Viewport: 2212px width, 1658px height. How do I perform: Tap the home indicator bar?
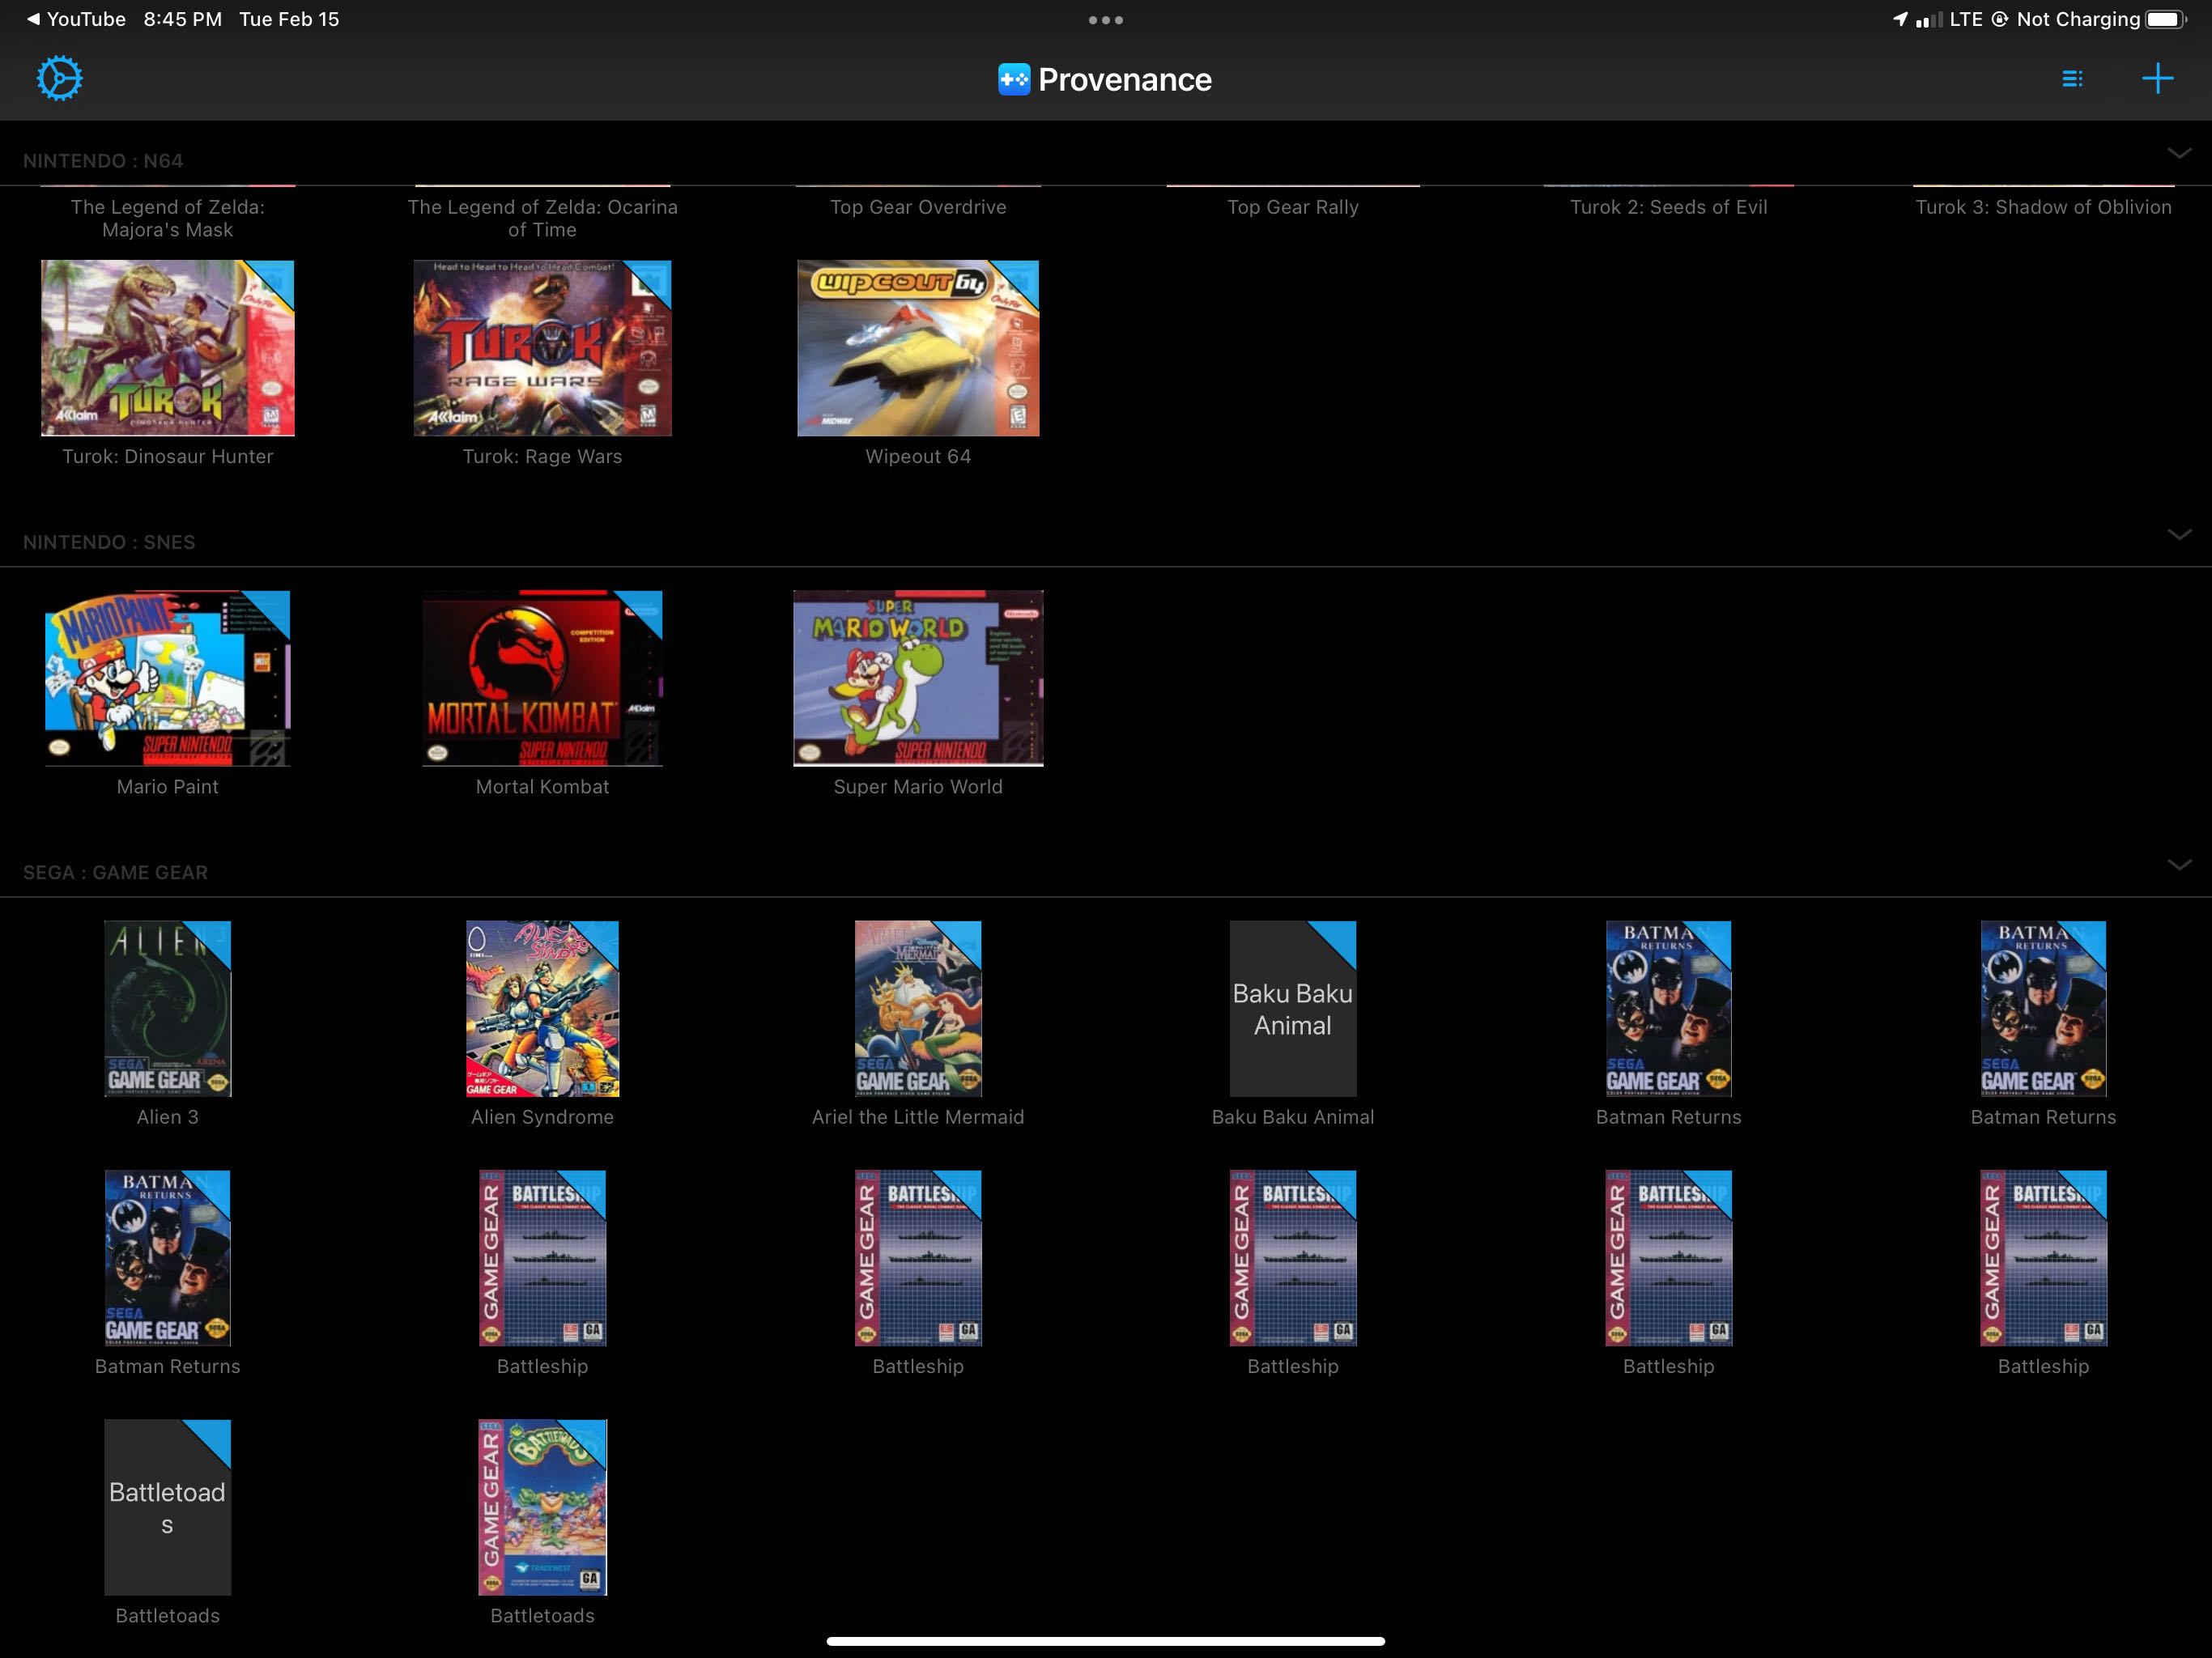[1106, 1641]
